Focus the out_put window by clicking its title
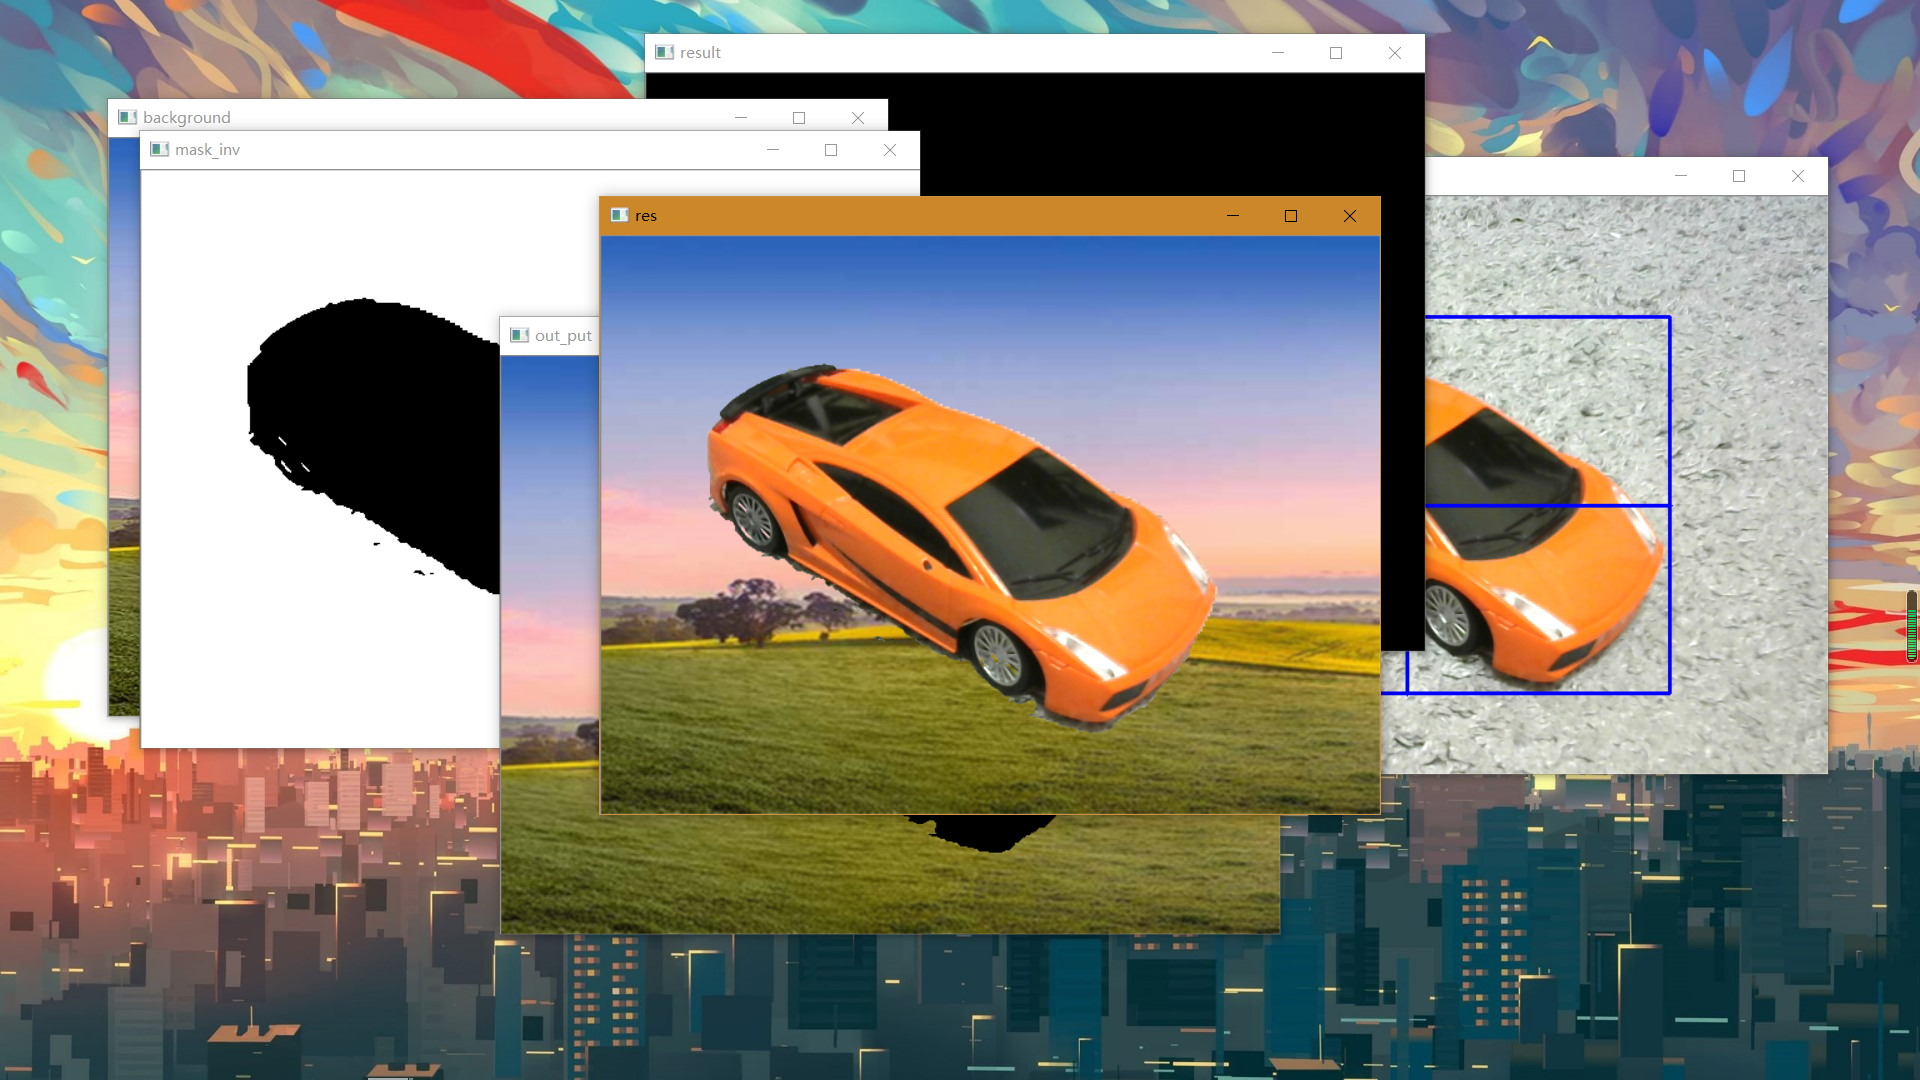 (x=563, y=335)
